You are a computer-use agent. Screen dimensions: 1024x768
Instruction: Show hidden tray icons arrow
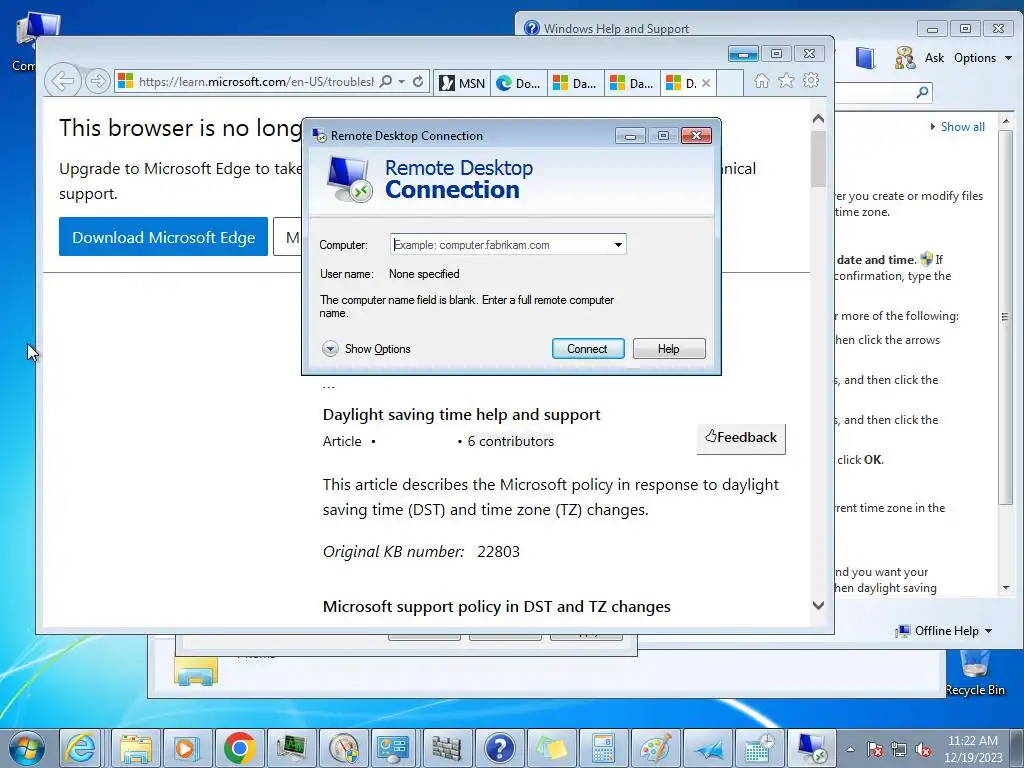click(850, 749)
